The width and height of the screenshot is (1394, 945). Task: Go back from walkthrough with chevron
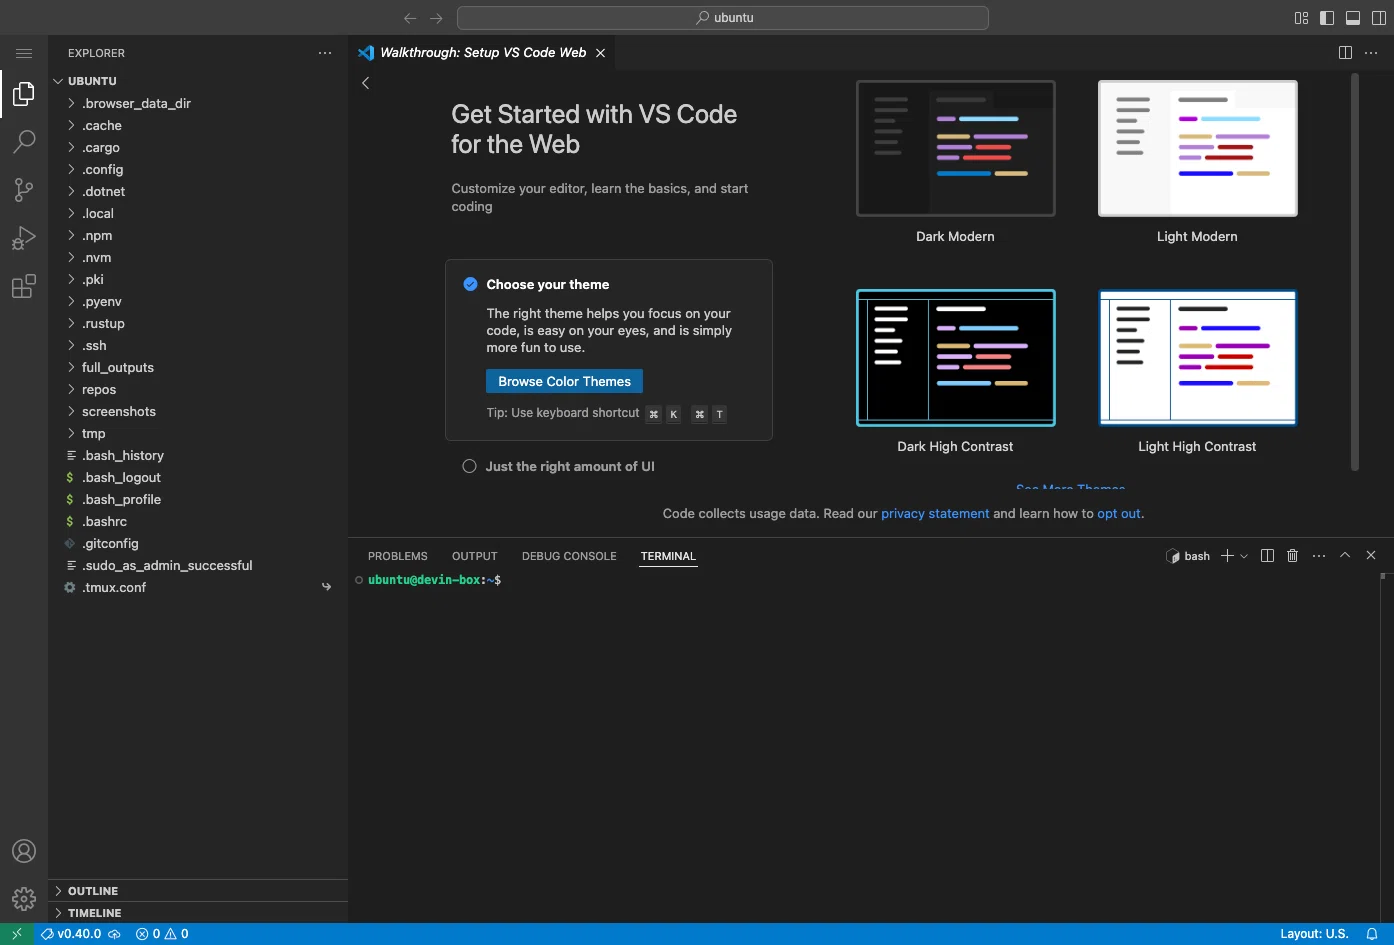coord(366,83)
